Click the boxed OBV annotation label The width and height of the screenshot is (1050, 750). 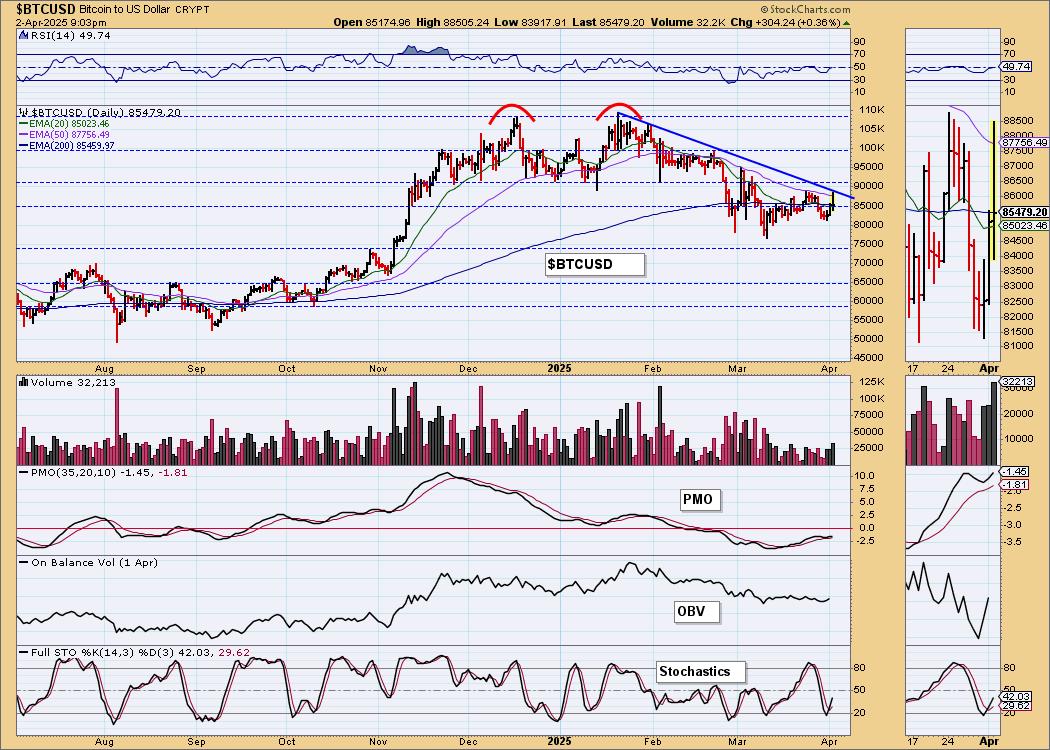(697, 611)
